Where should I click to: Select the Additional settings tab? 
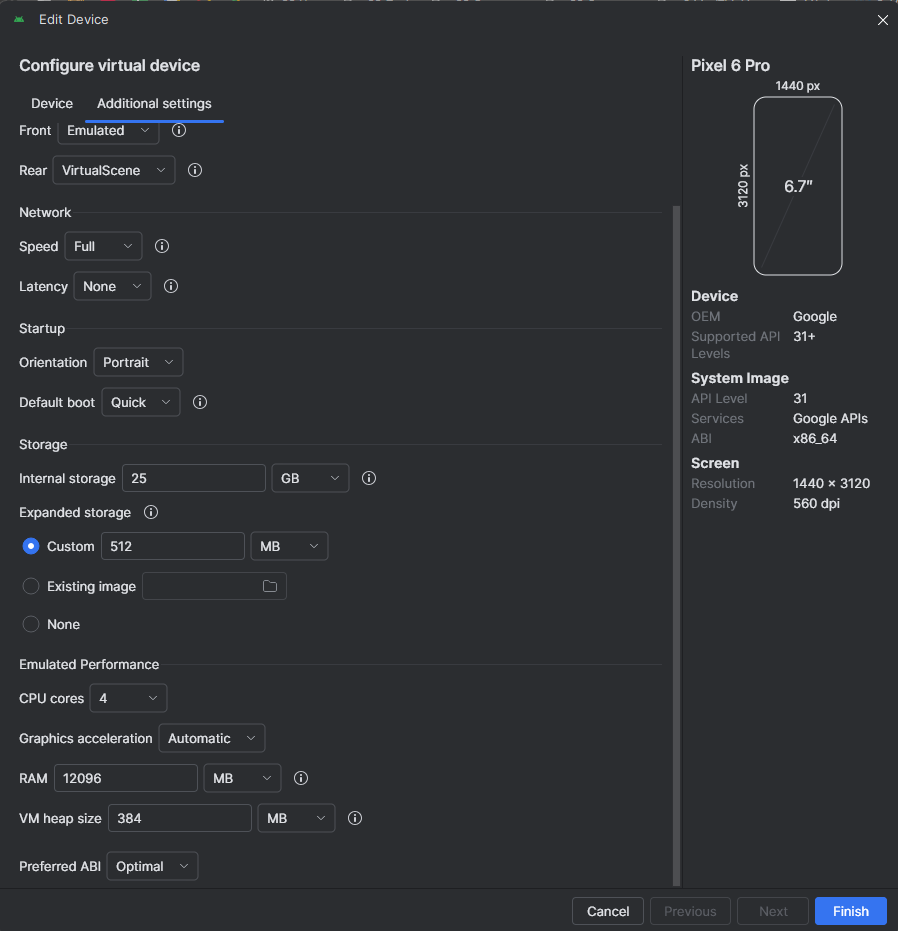[x=154, y=103]
